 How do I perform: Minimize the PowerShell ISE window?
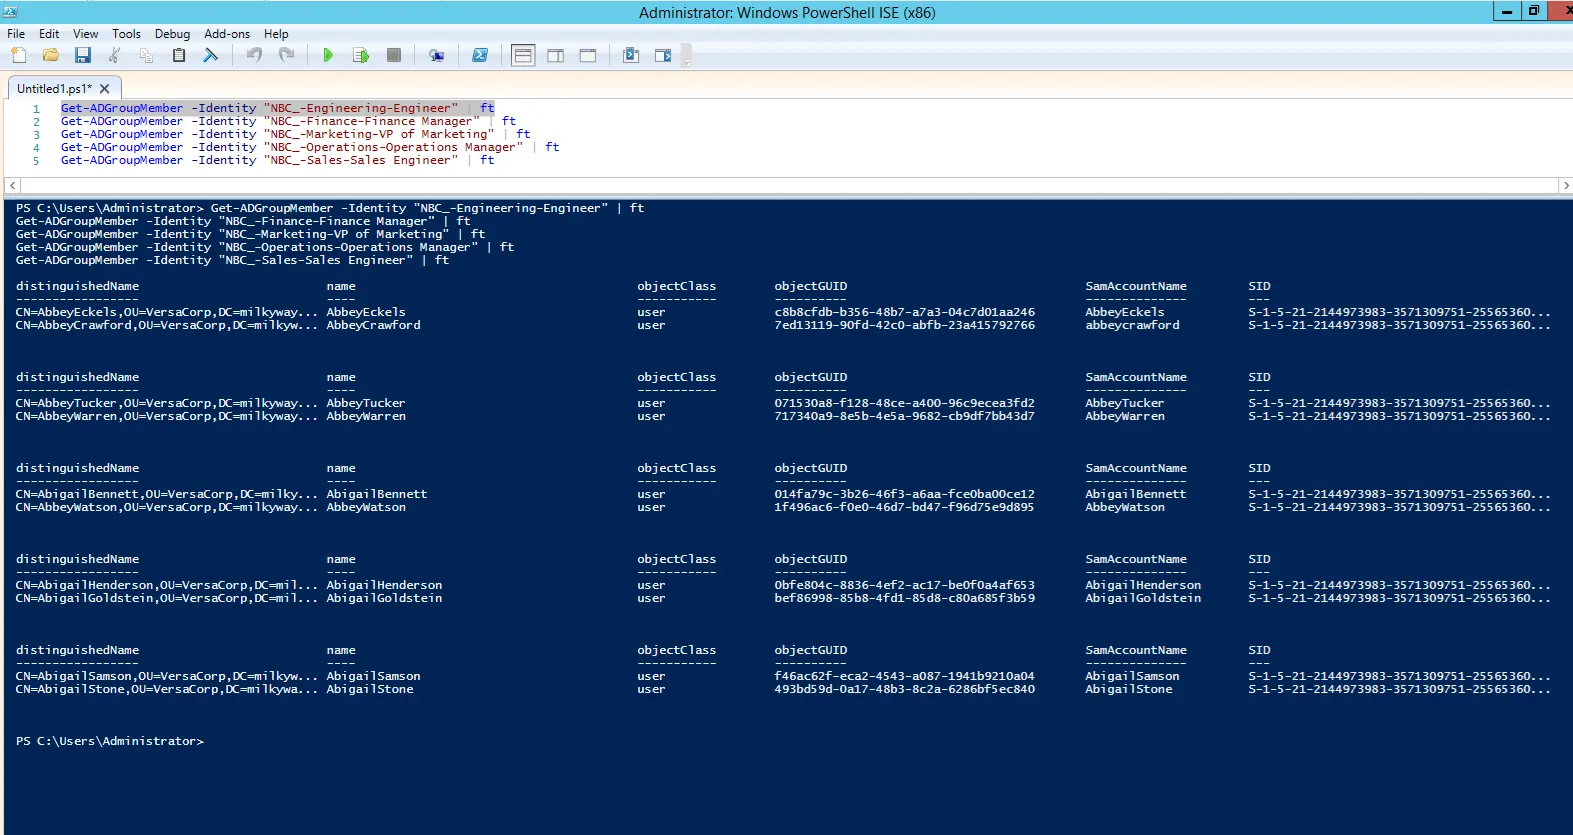click(1507, 11)
